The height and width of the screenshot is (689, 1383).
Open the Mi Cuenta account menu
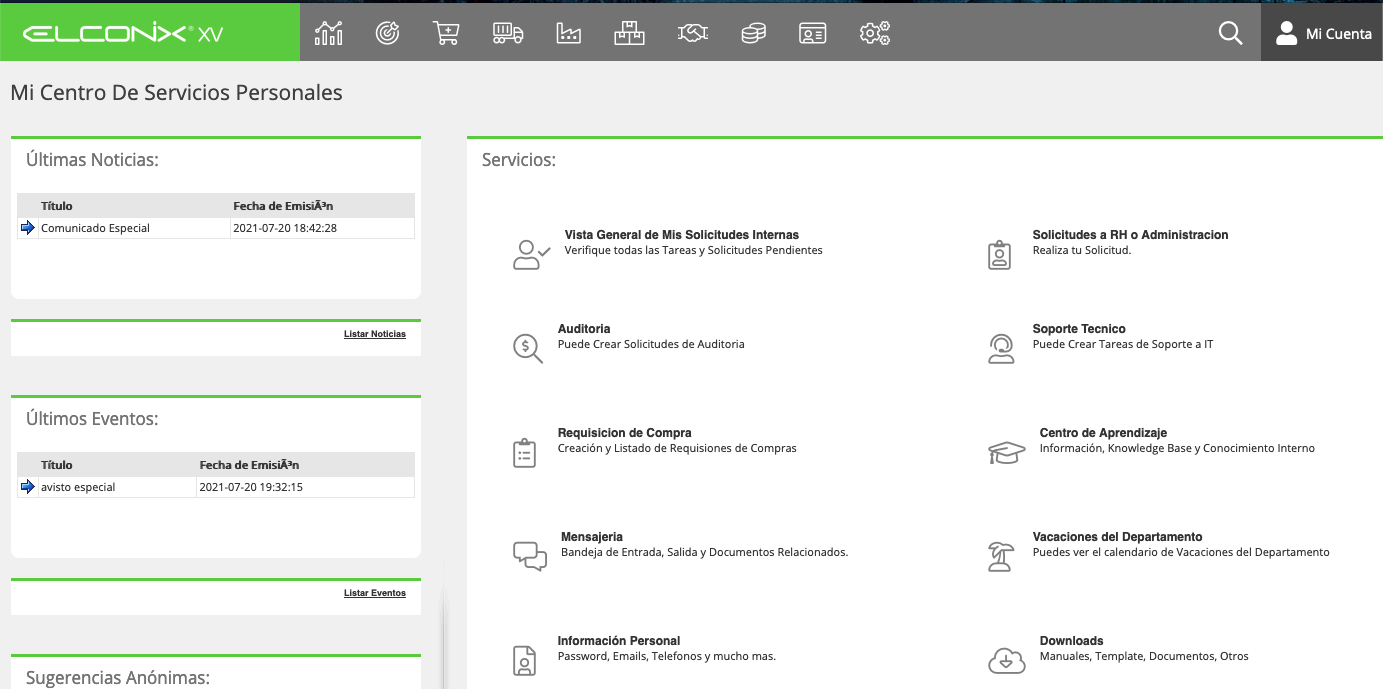(1322, 33)
